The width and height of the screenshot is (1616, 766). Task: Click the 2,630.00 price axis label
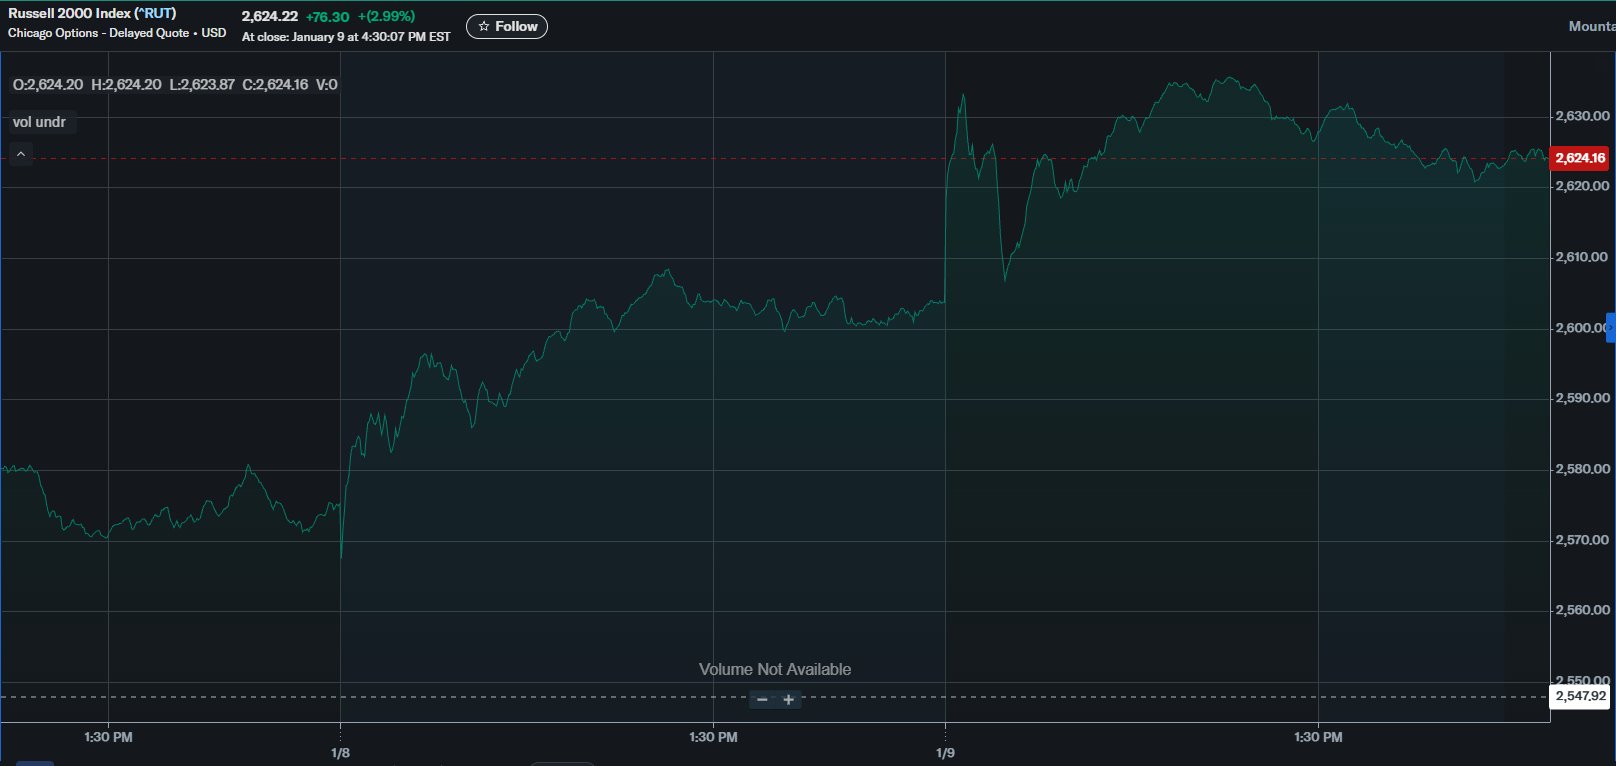[1582, 116]
